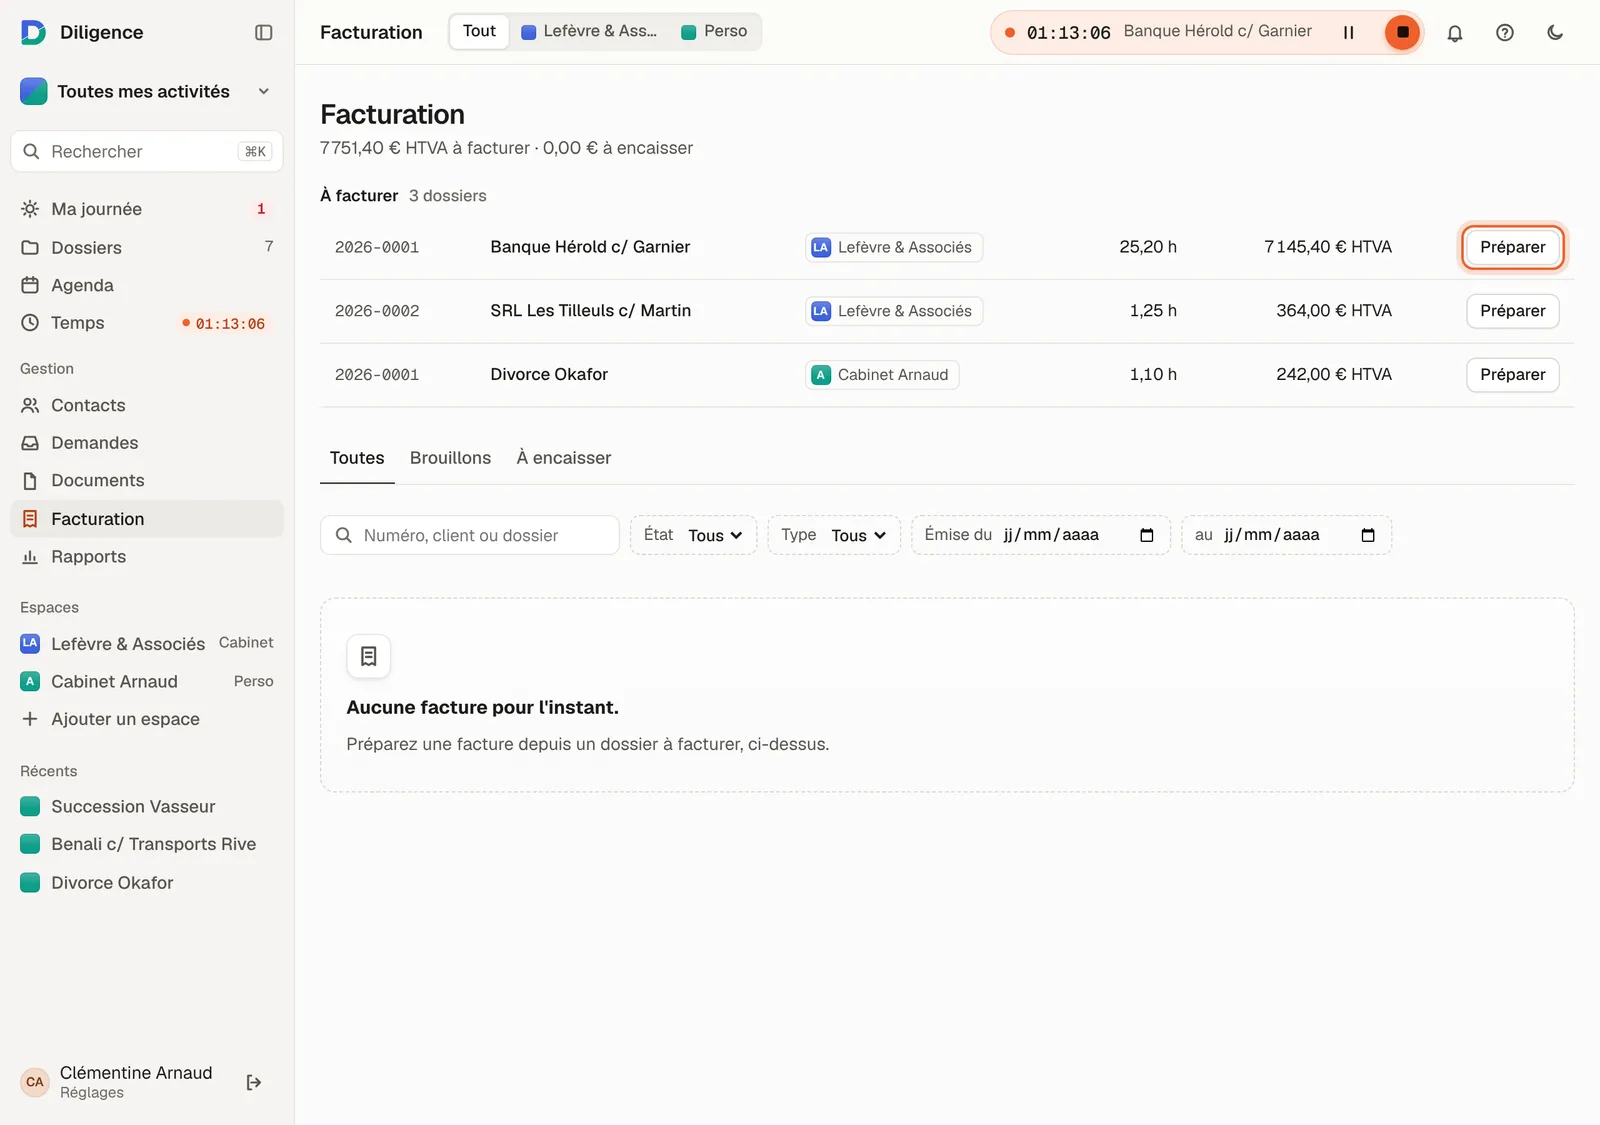Click the Rapports chart icon

coord(30,557)
